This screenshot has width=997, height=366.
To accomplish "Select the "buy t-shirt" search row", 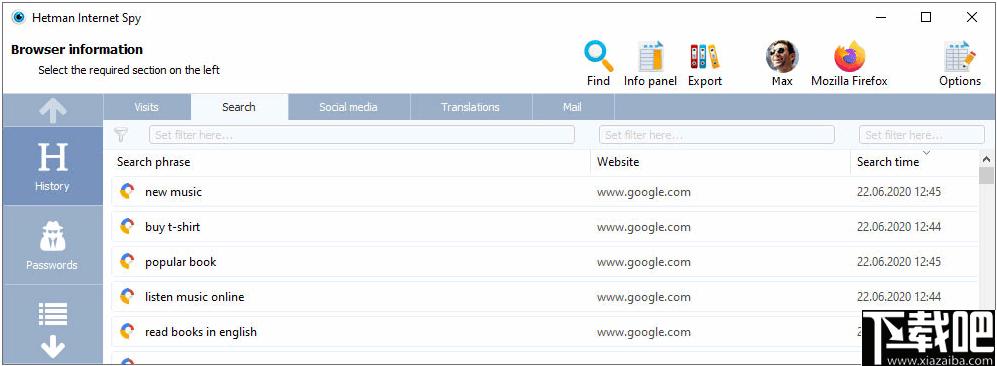I will pos(545,227).
